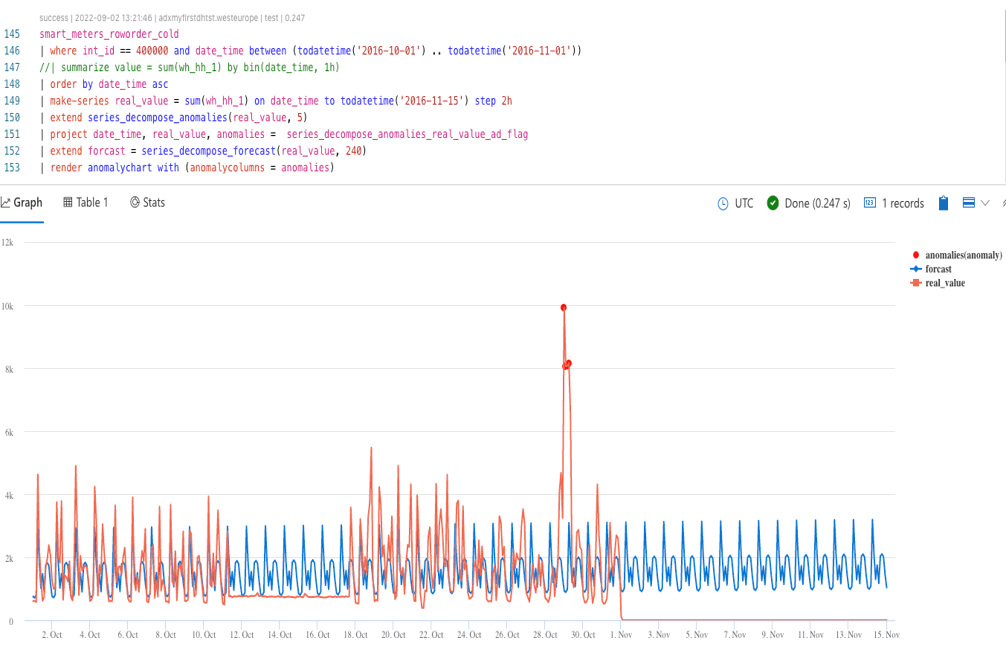The height and width of the screenshot is (649, 1006).
Task: Select the anomaly point near 10k
Action: pyautogui.click(x=563, y=308)
